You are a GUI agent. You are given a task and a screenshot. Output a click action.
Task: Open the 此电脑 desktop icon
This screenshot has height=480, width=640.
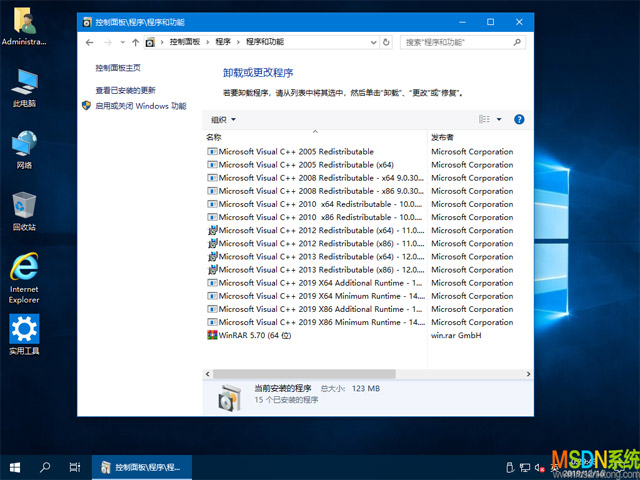24,88
